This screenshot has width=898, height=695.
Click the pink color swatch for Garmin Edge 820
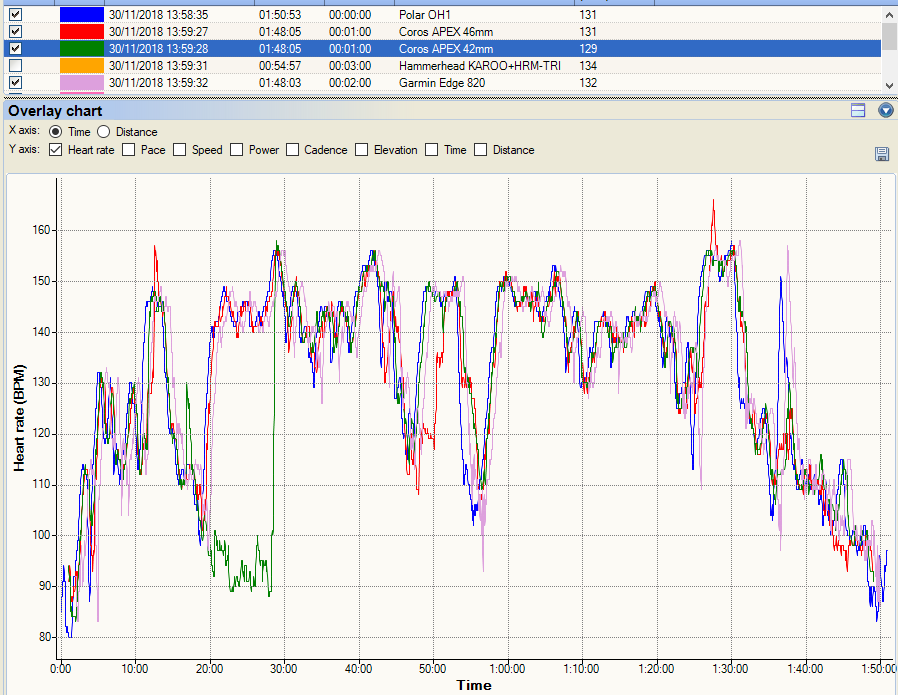point(82,82)
